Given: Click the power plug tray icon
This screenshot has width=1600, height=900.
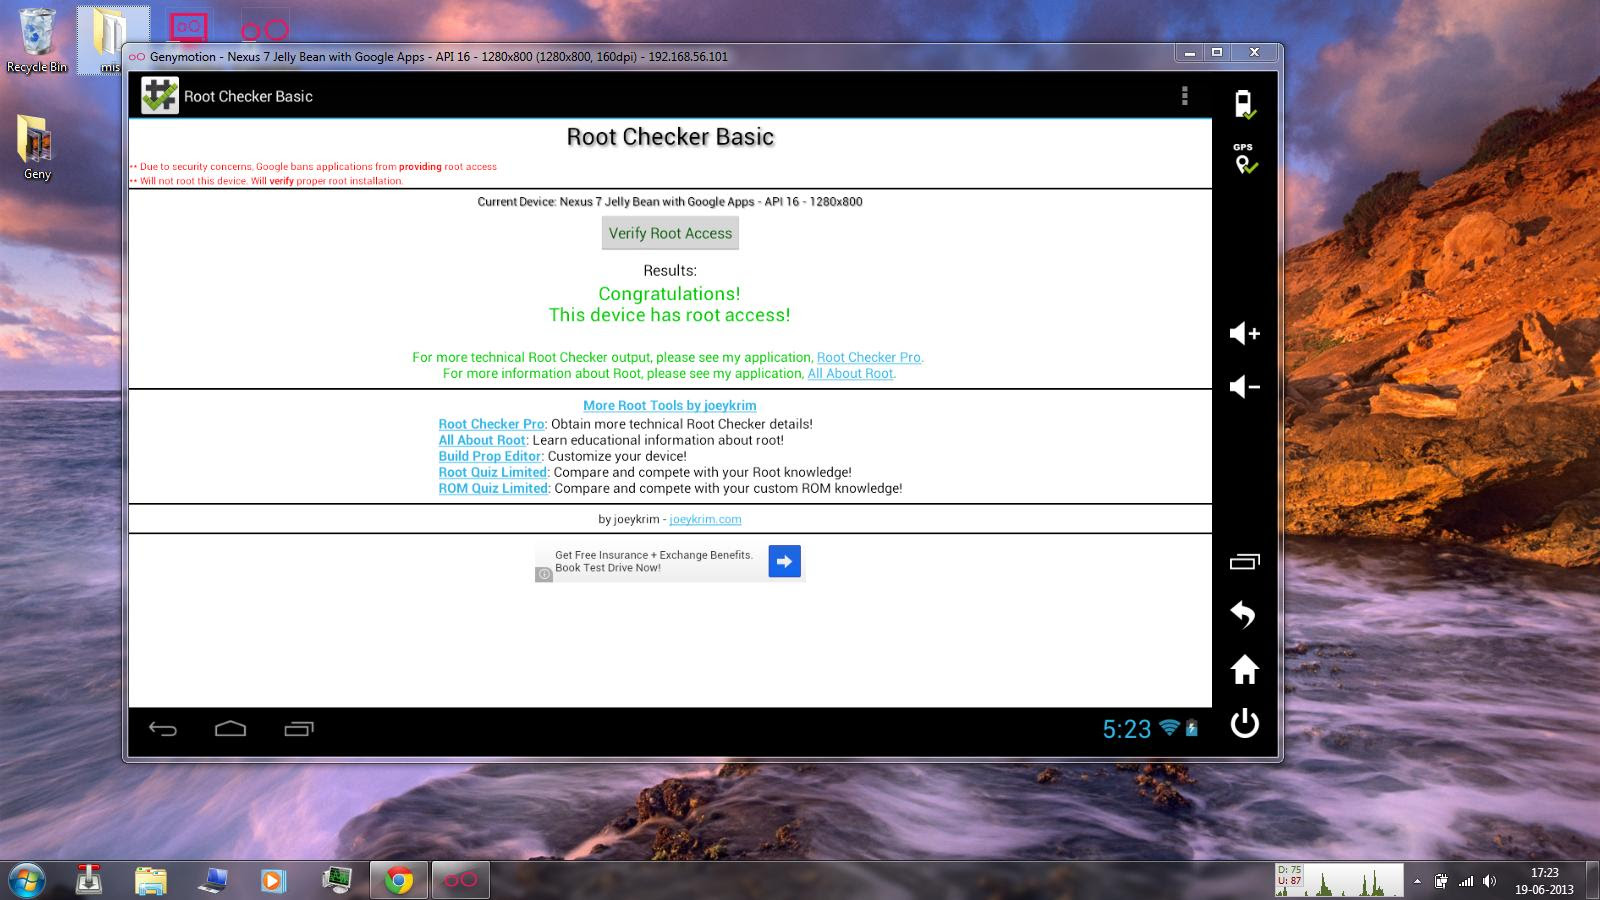Looking at the screenshot, I should tap(1441, 881).
